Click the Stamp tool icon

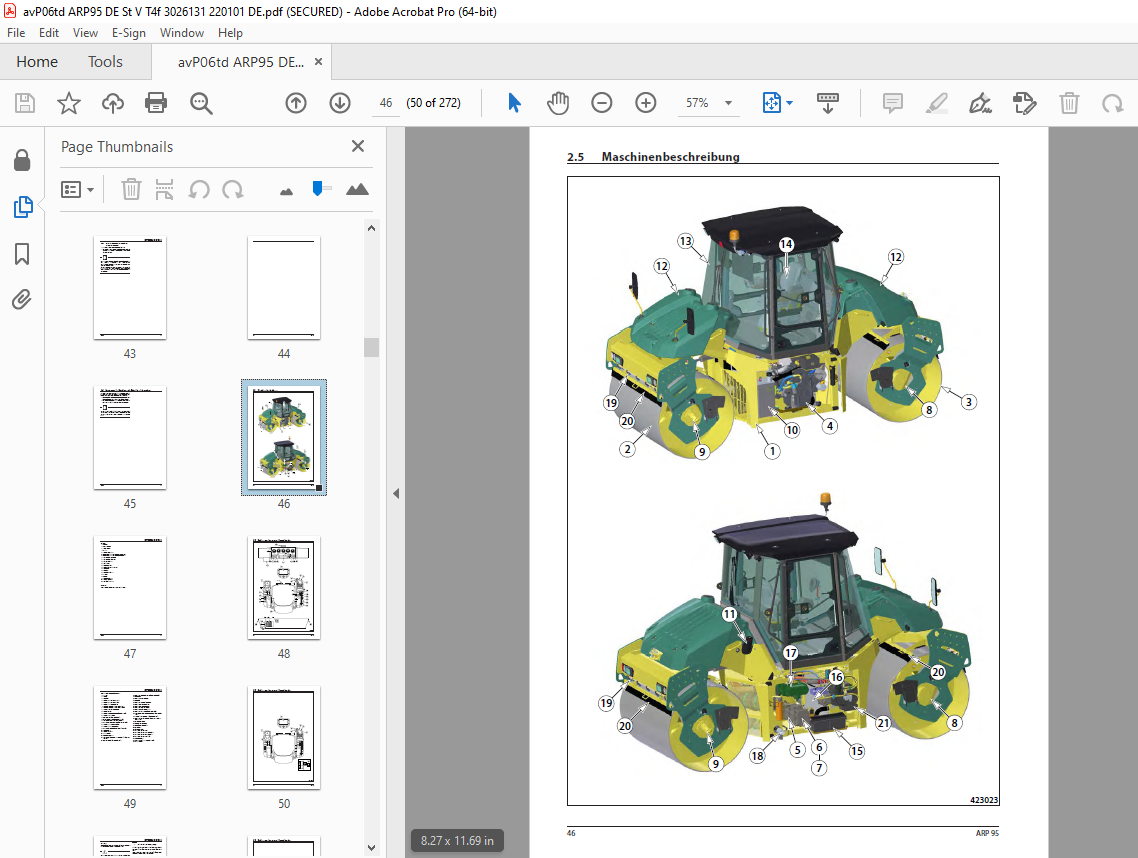pyautogui.click(x=1025, y=103)
